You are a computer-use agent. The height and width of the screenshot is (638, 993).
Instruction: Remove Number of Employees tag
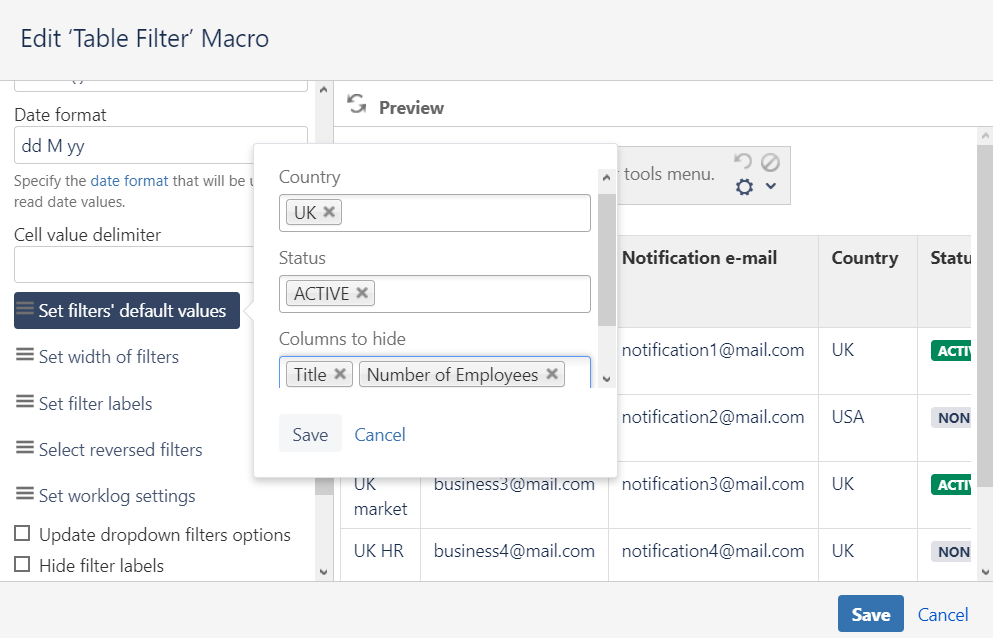click(x=552, y=374)
